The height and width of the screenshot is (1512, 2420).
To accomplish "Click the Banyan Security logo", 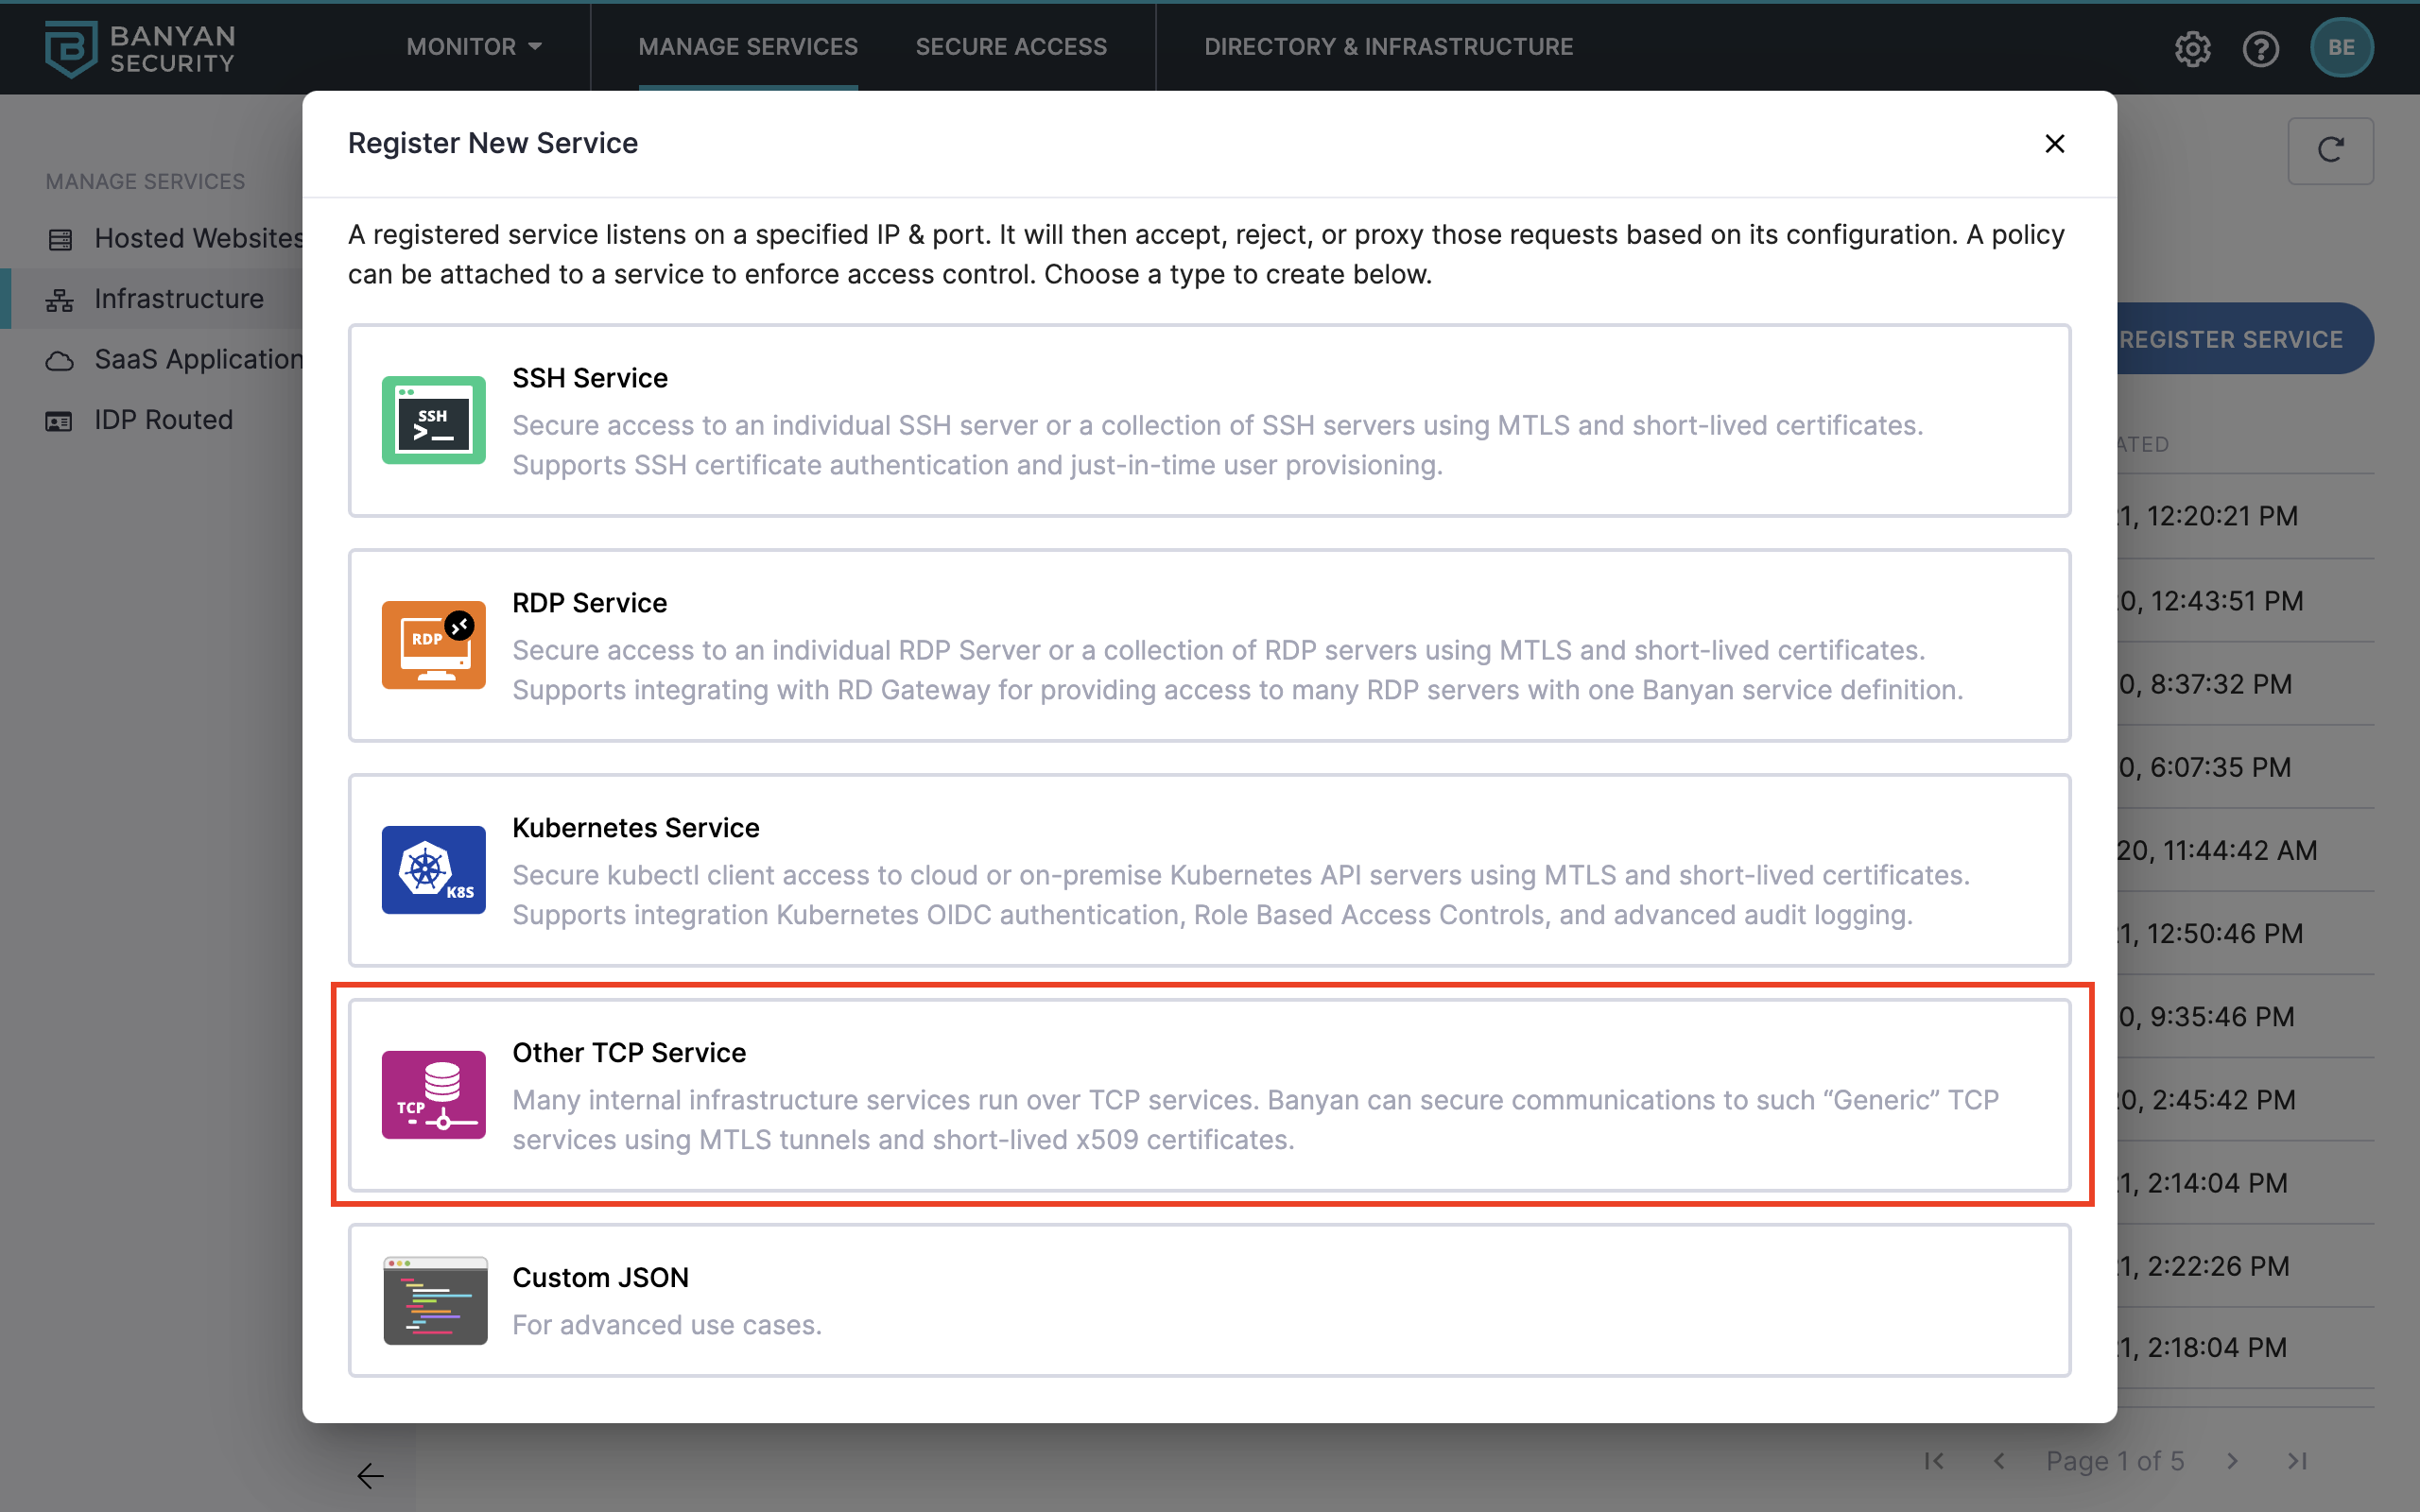I will (141, 48).
